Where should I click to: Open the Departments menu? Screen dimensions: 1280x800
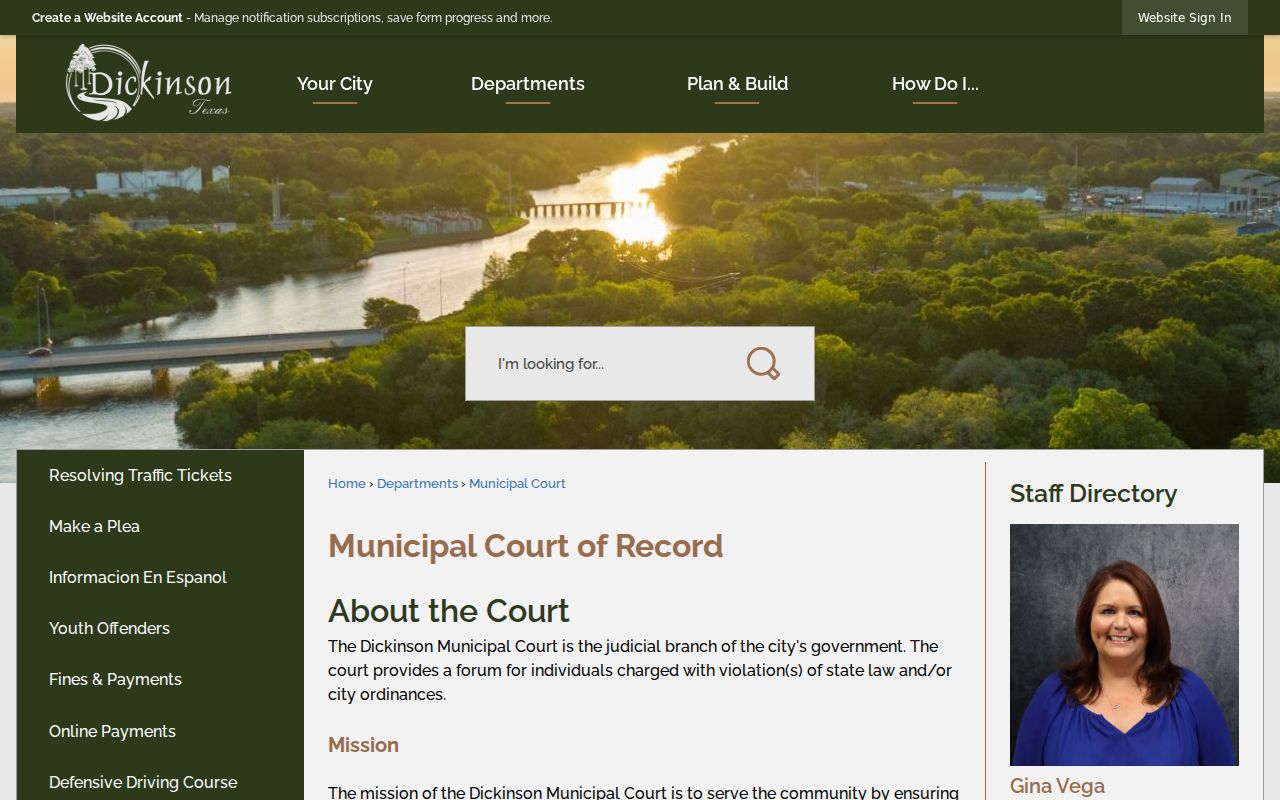click(x=528, y=84)
